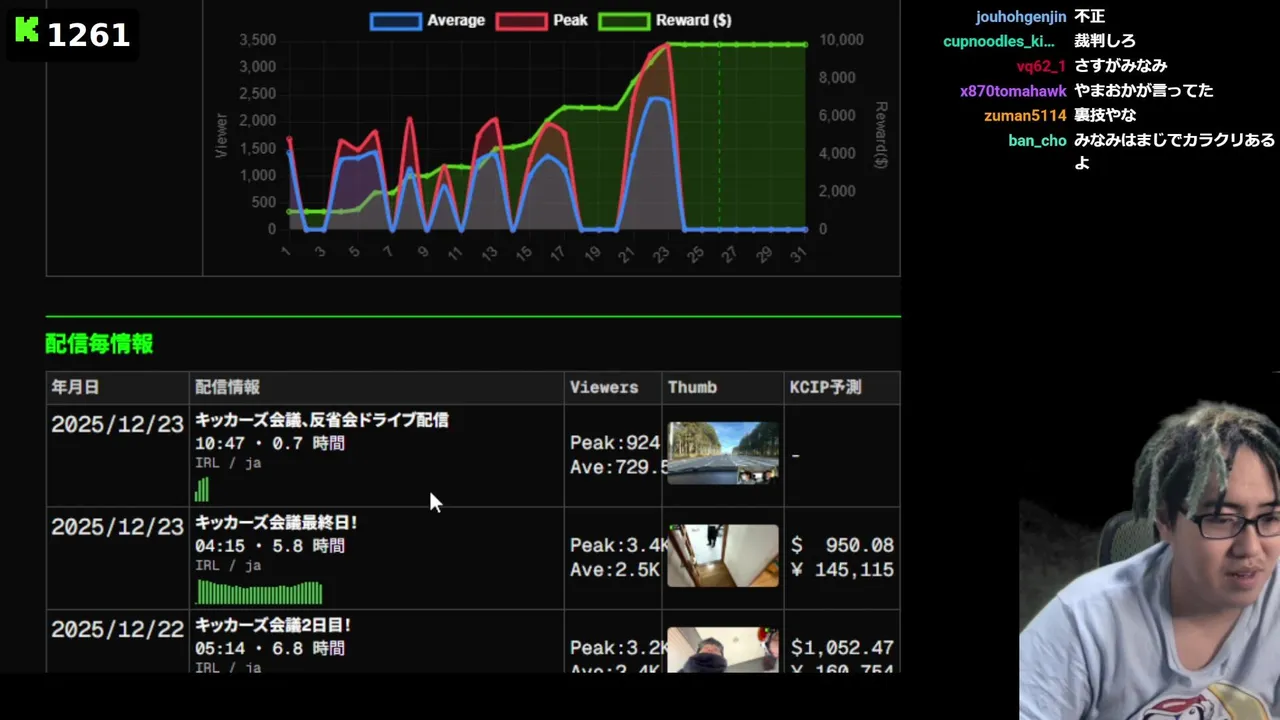This screenshot has width=1280, height=720.
Task: Click the 配信毎情報 section heading
Action: (x=99, y=344)
